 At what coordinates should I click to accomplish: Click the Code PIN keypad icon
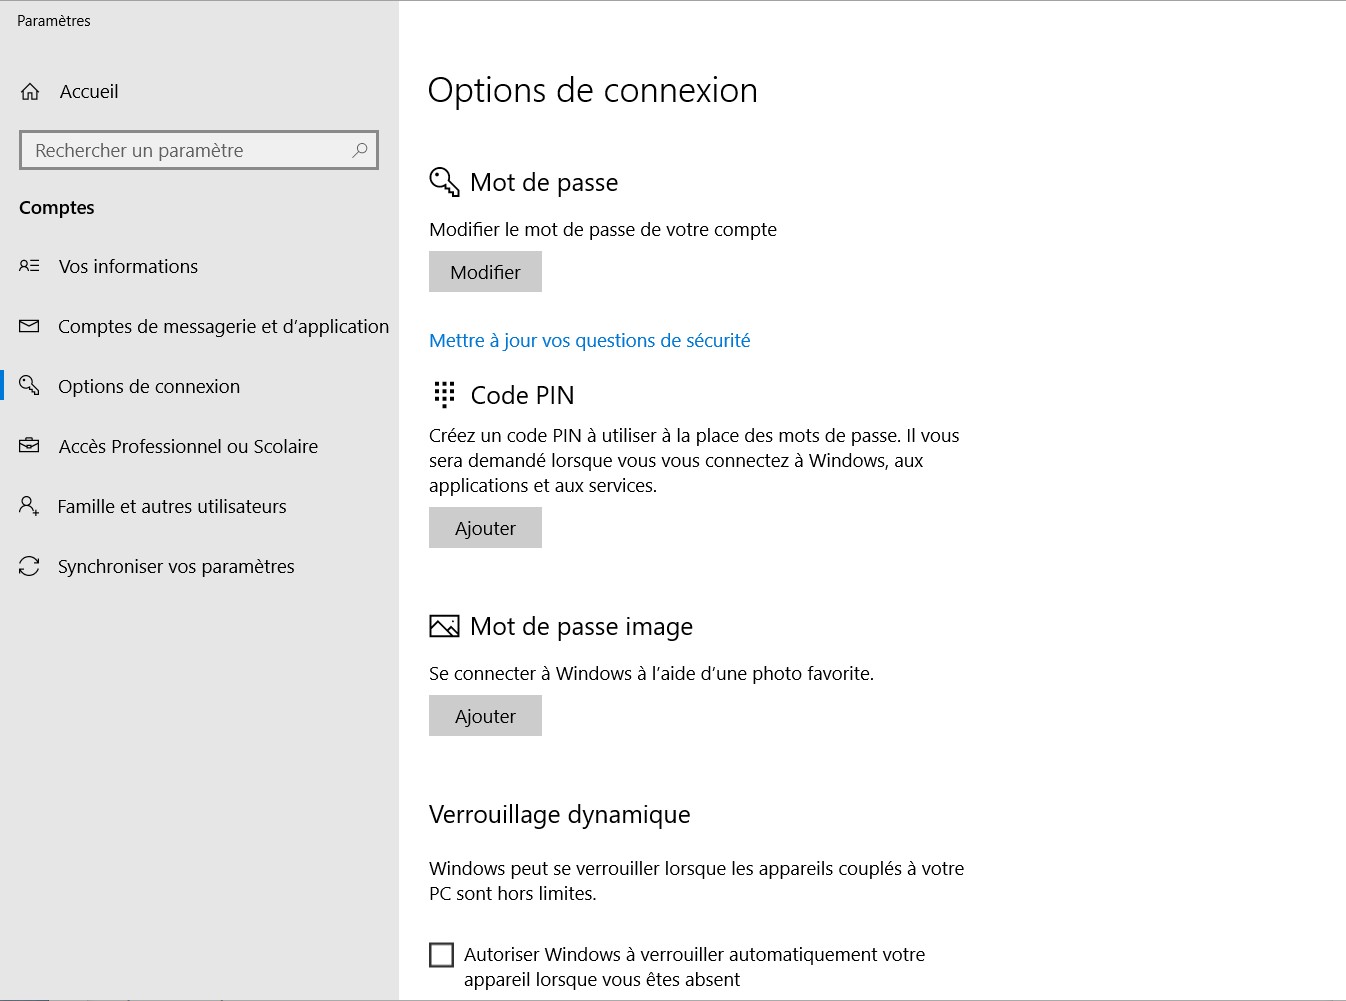click(x=444, y=394)
